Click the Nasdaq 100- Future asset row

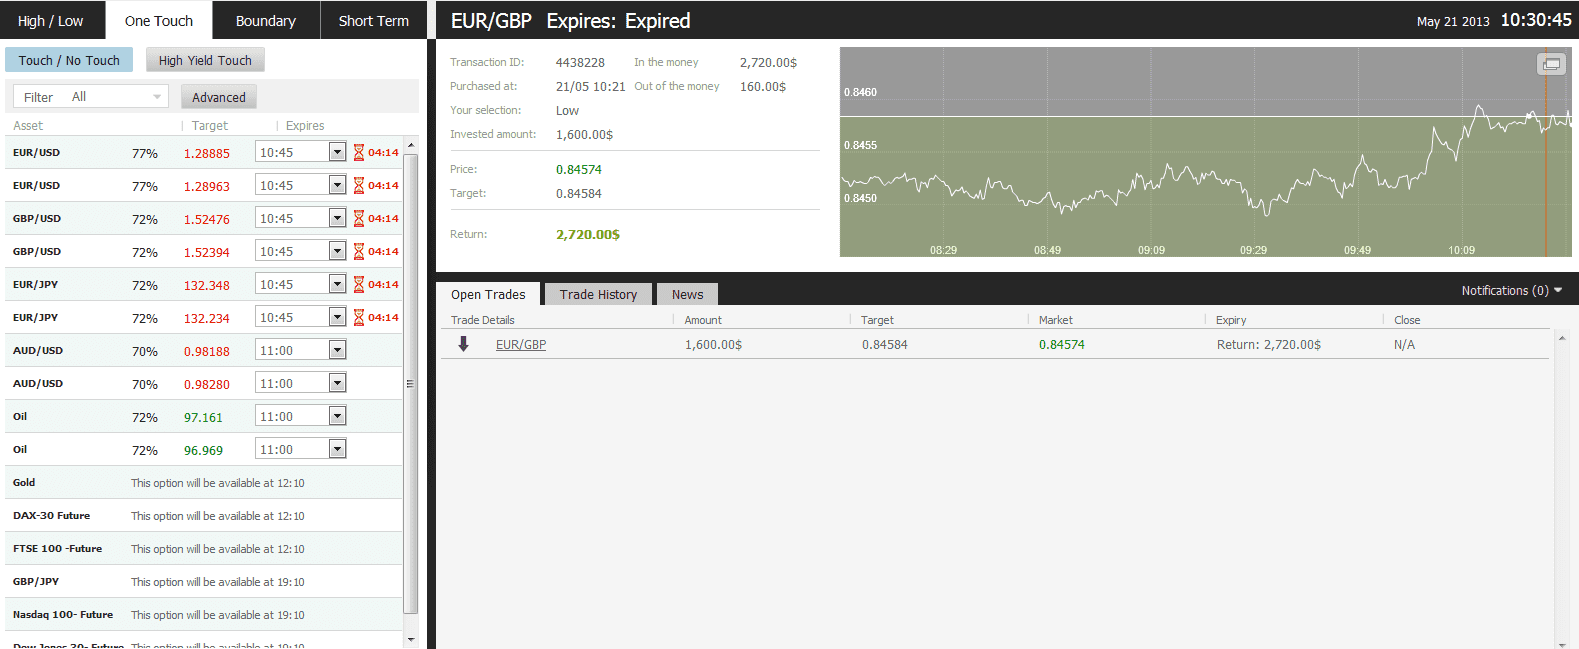coord(204,614)
